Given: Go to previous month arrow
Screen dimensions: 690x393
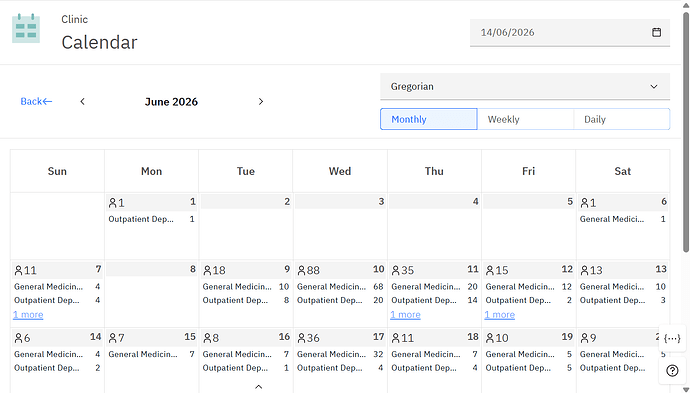Looking at the screenshot, I should coord(82,102).
